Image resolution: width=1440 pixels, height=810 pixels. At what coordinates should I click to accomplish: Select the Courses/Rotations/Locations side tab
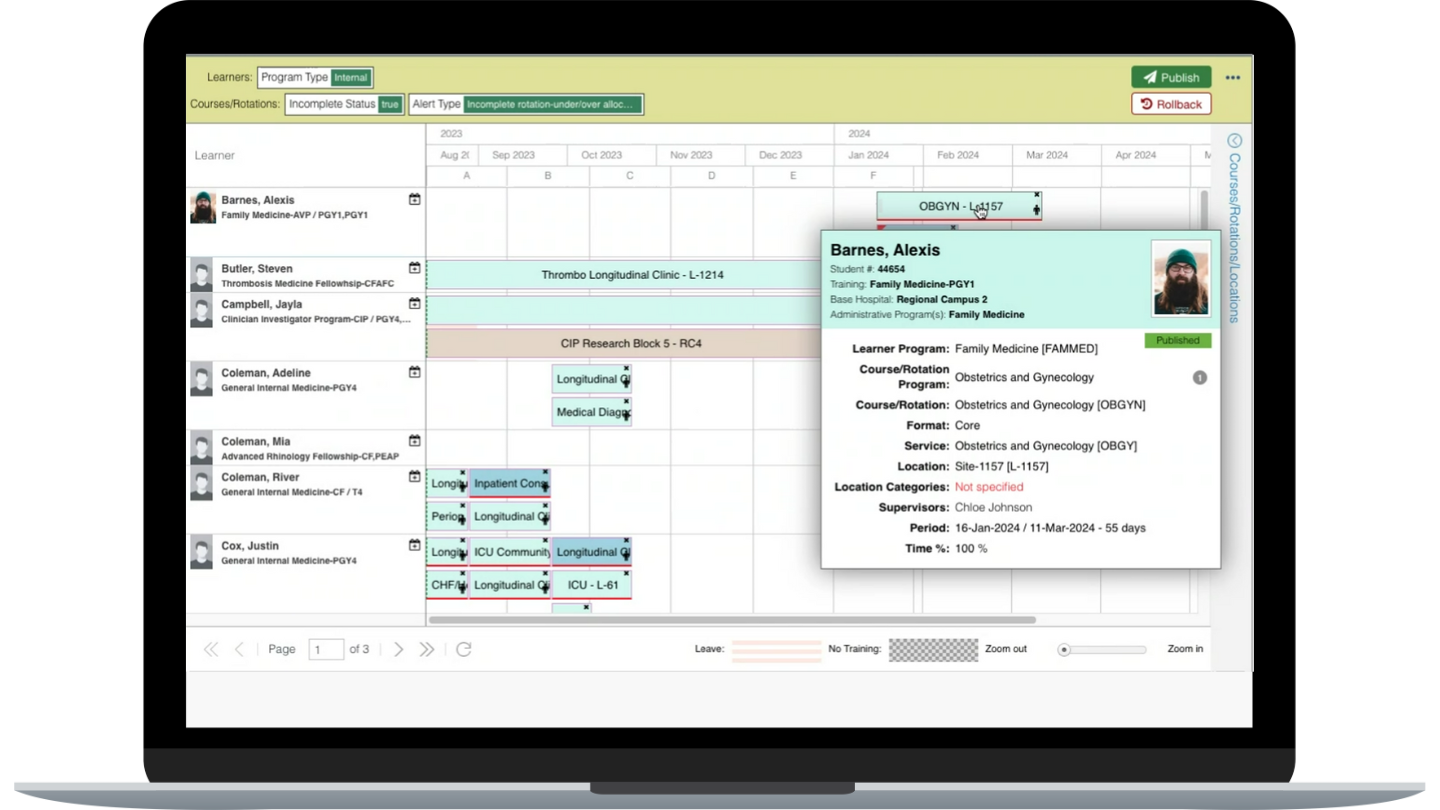click(x=1233, y=240)
